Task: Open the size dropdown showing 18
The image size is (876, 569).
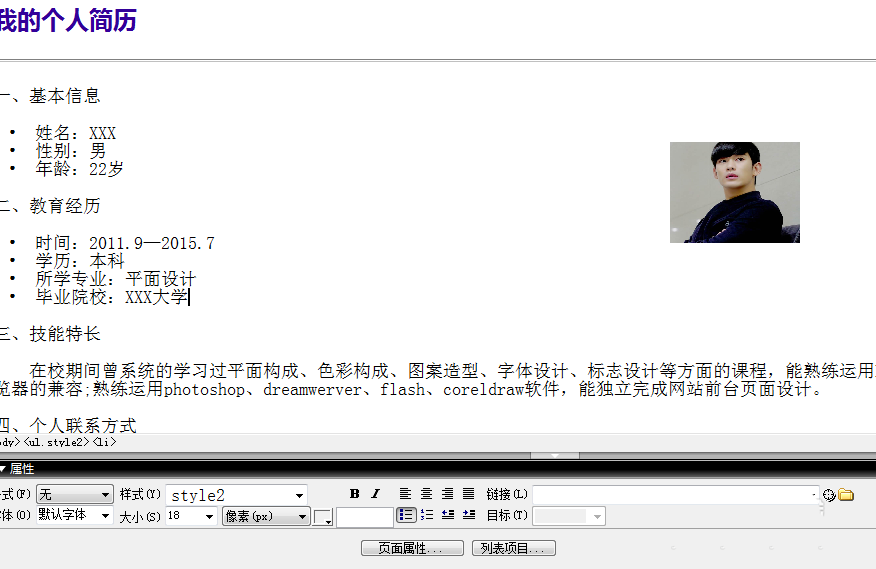Action: tap(192, 516)
